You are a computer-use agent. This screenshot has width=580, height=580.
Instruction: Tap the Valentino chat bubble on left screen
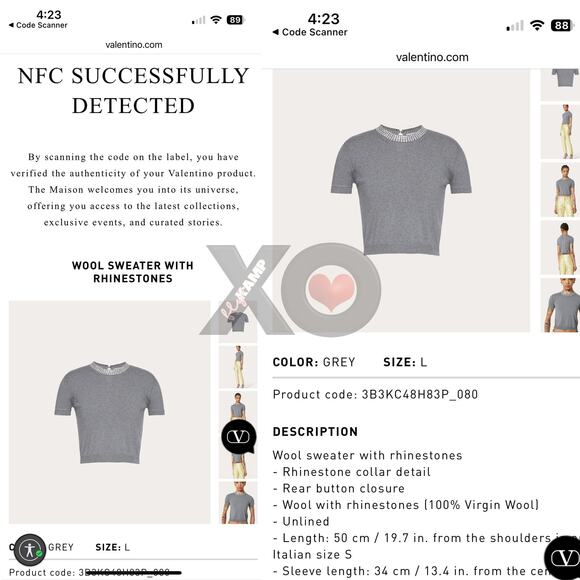239,437
